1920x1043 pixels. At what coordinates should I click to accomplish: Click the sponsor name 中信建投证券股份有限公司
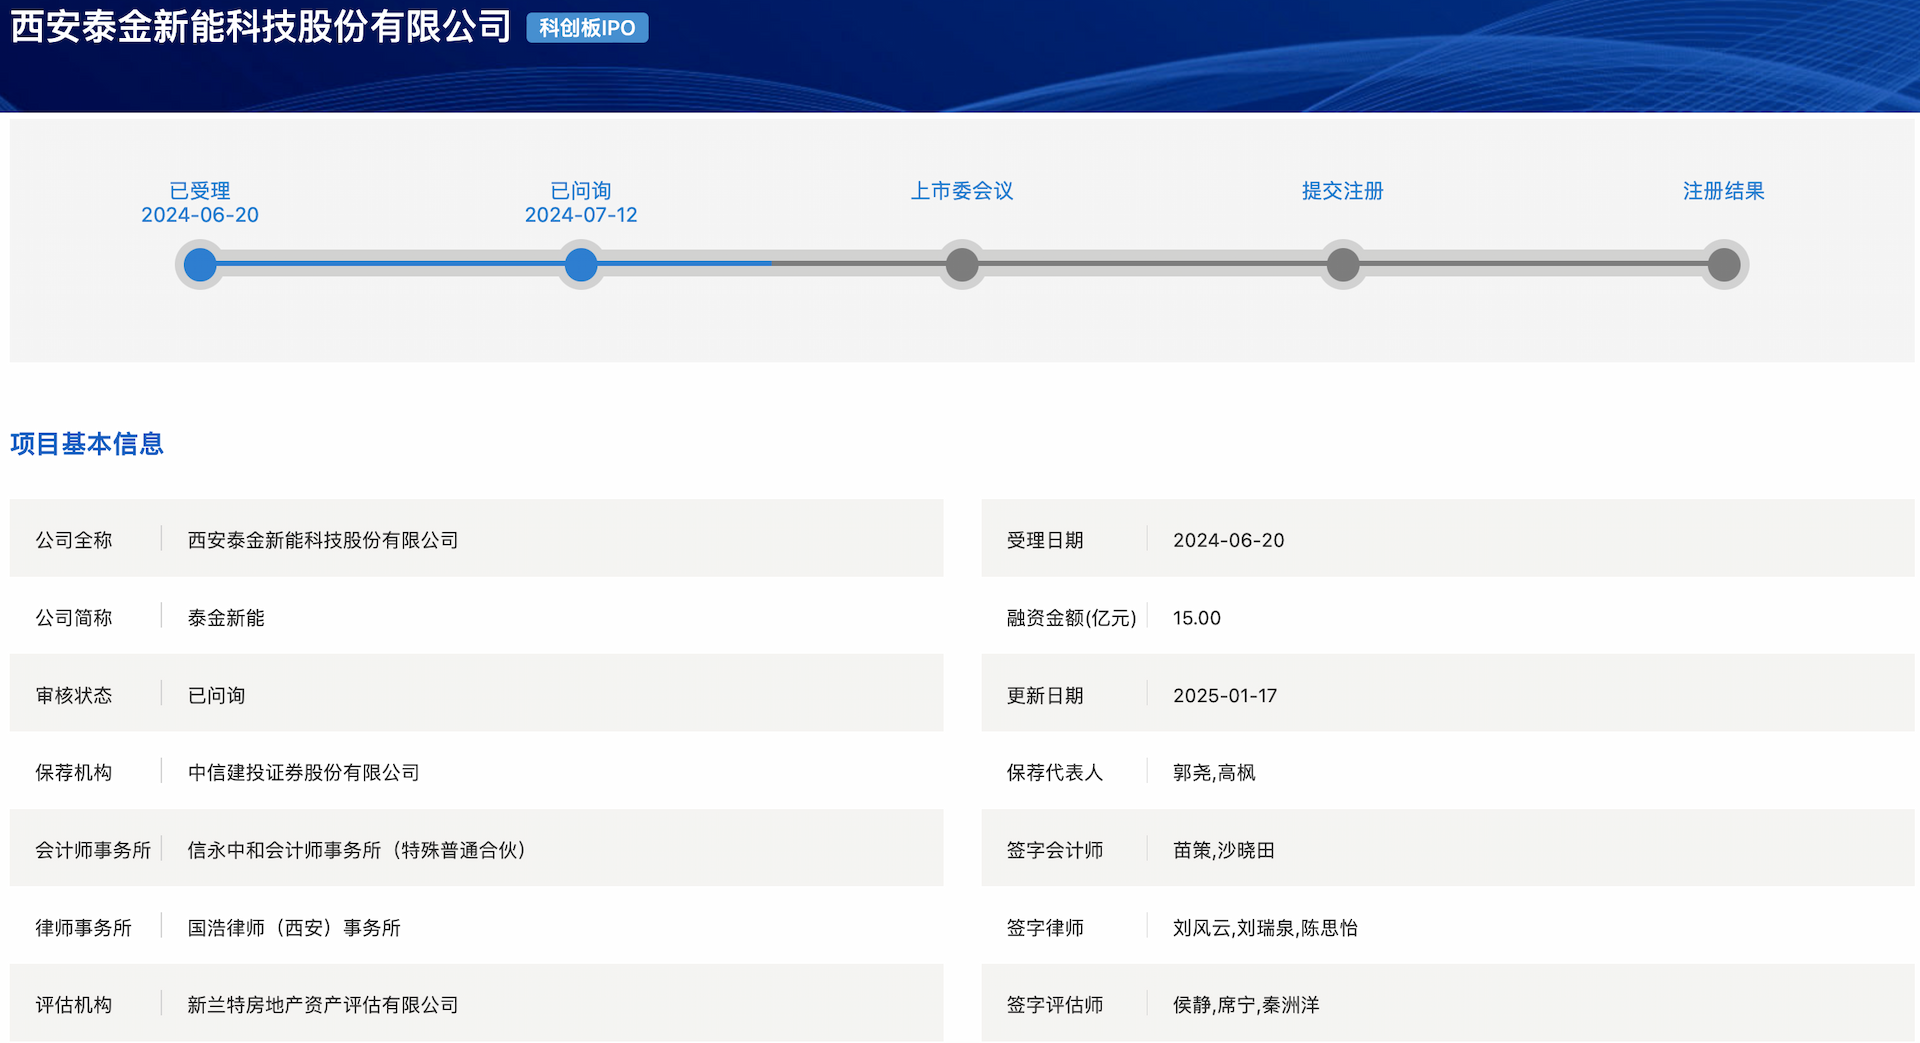(304, 773)
